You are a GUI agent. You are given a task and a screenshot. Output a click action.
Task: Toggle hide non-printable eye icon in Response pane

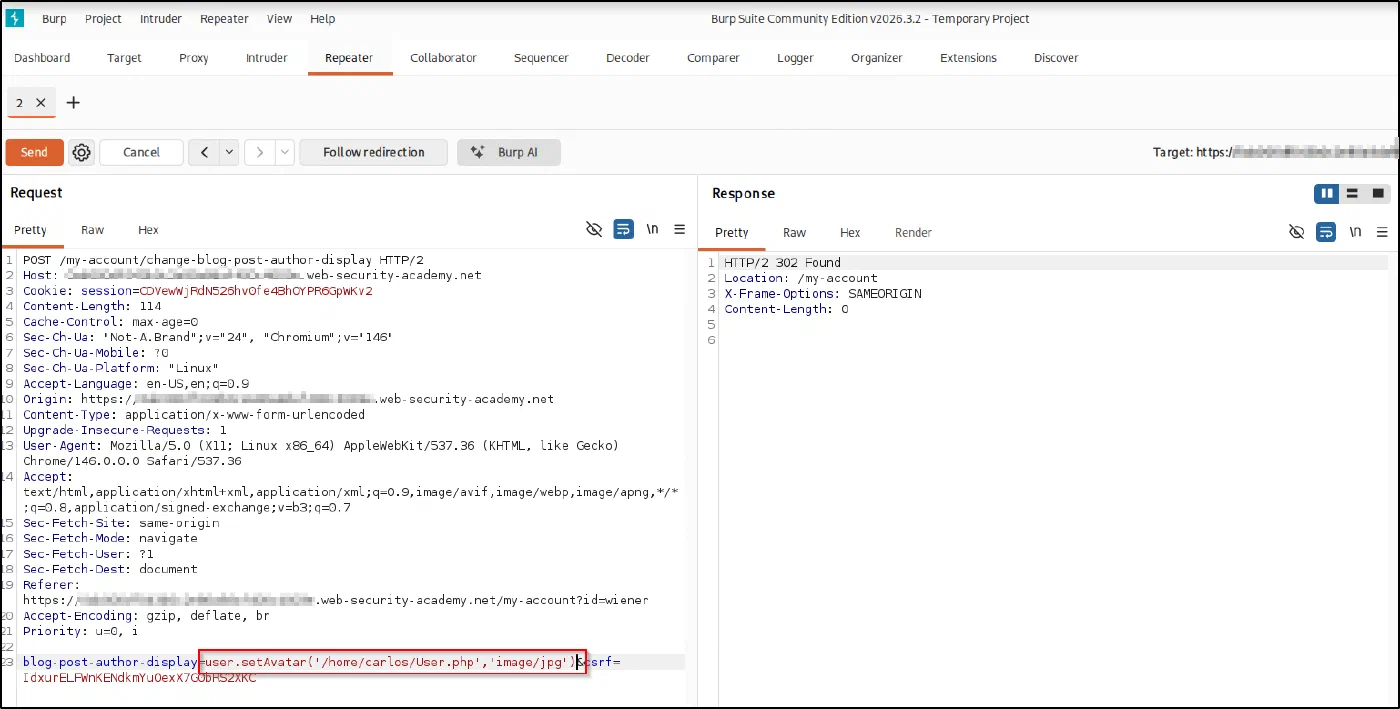click(x=1297, y=232)
